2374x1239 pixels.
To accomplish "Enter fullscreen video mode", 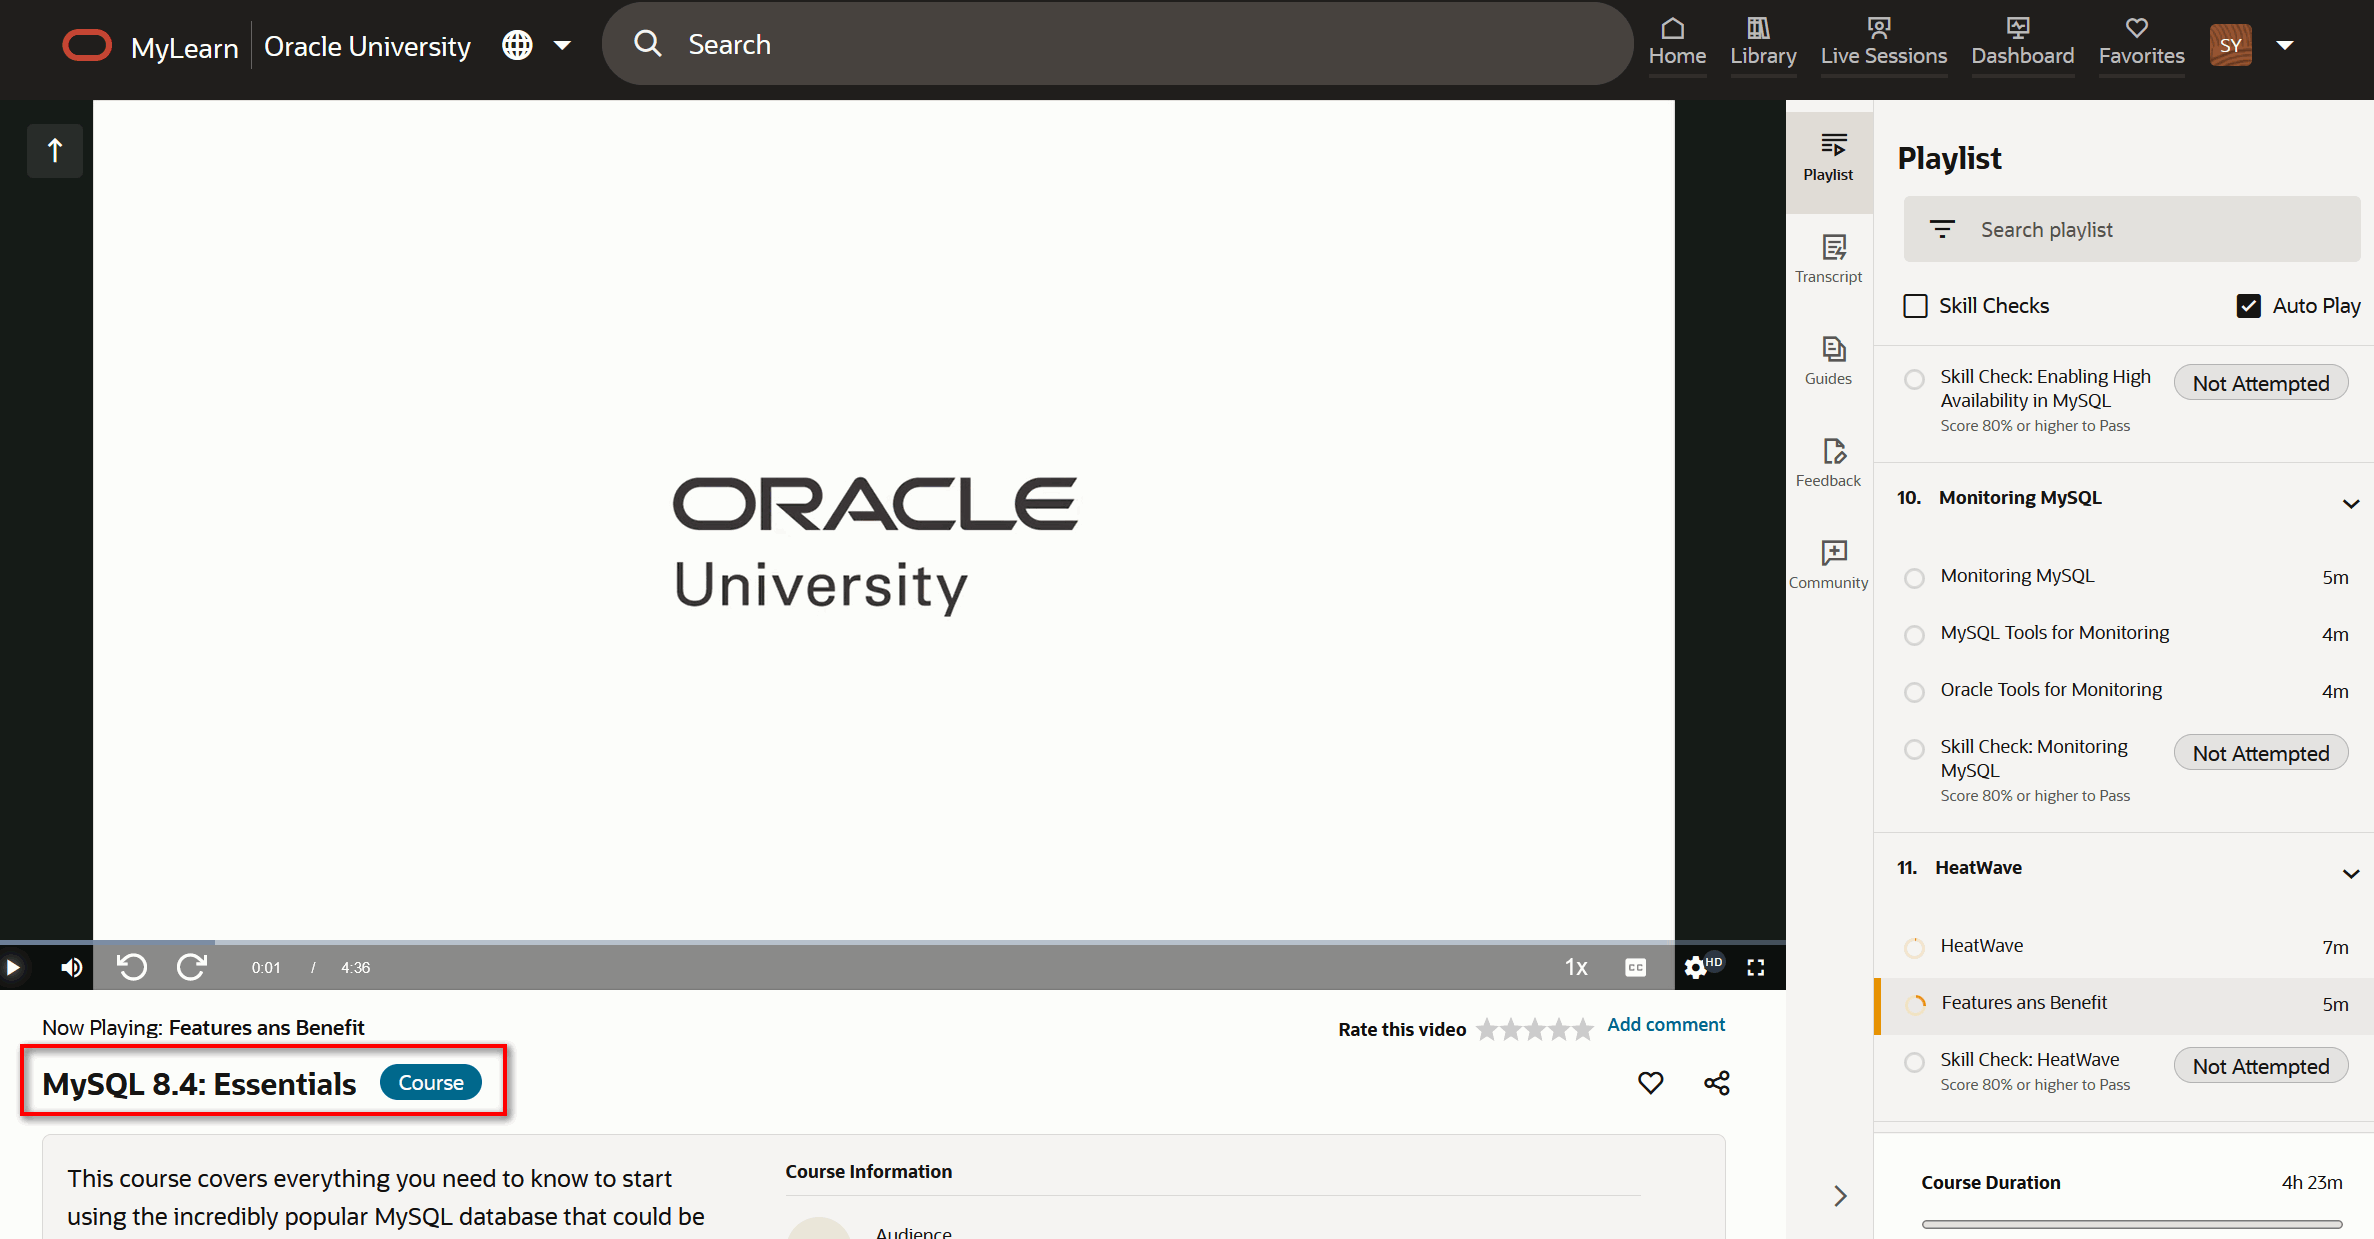I will [1756, 967].
